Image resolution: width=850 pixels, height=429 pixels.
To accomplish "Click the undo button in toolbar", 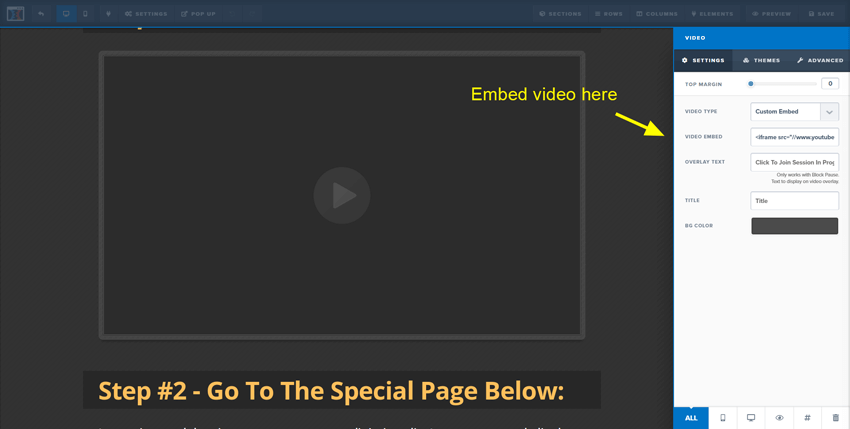I will (233, 14).
